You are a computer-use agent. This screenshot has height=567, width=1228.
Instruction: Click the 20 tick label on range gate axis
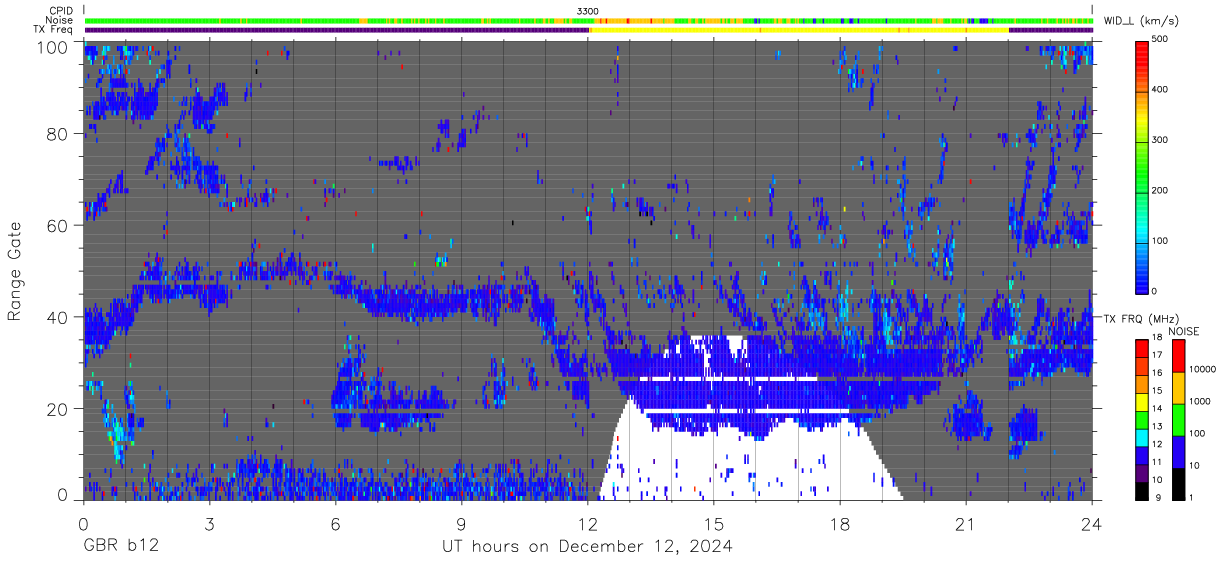click(58, 408)
